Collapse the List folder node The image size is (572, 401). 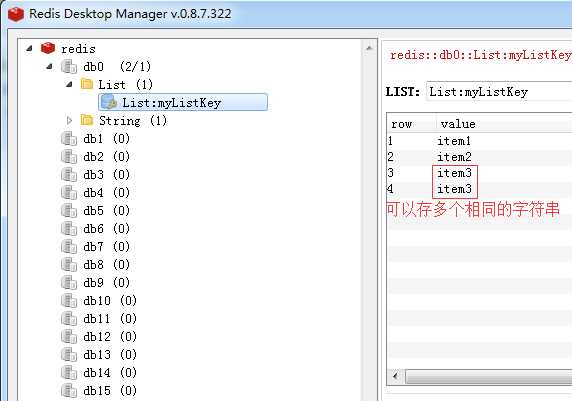[x=69, y=84]
